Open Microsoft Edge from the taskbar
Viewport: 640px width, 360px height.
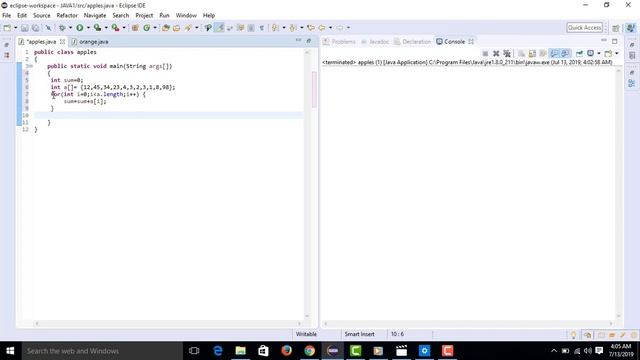click(218, 351)
